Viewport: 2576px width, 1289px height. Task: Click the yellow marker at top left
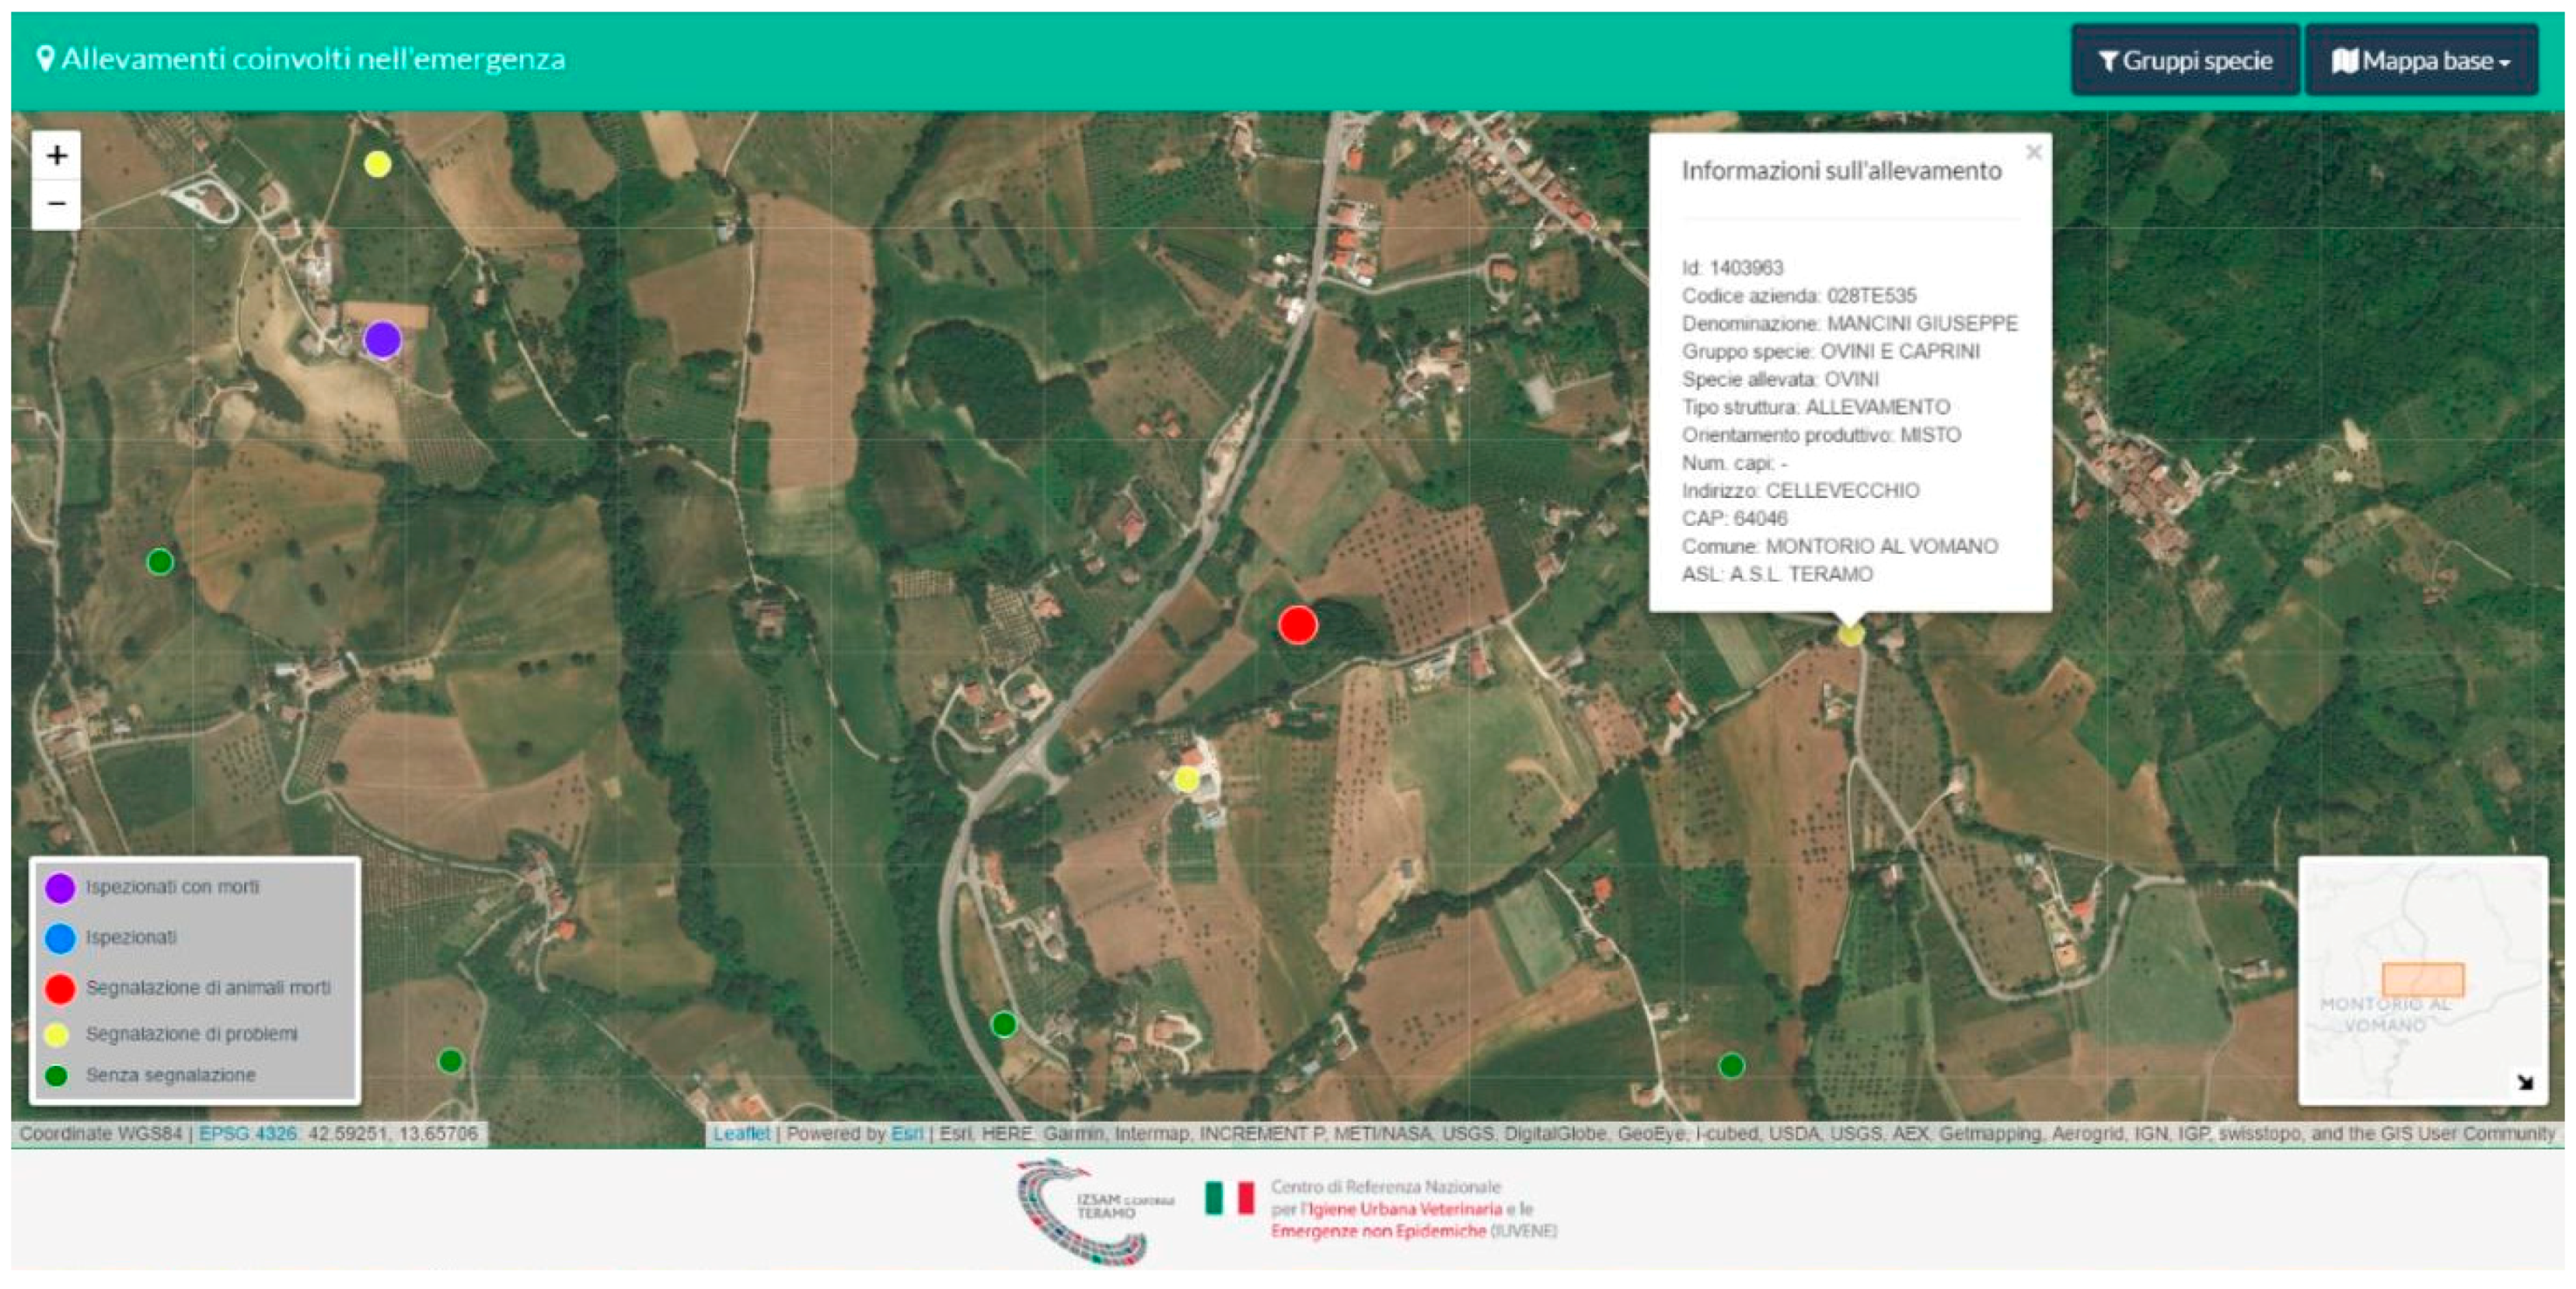coord(377,164)
